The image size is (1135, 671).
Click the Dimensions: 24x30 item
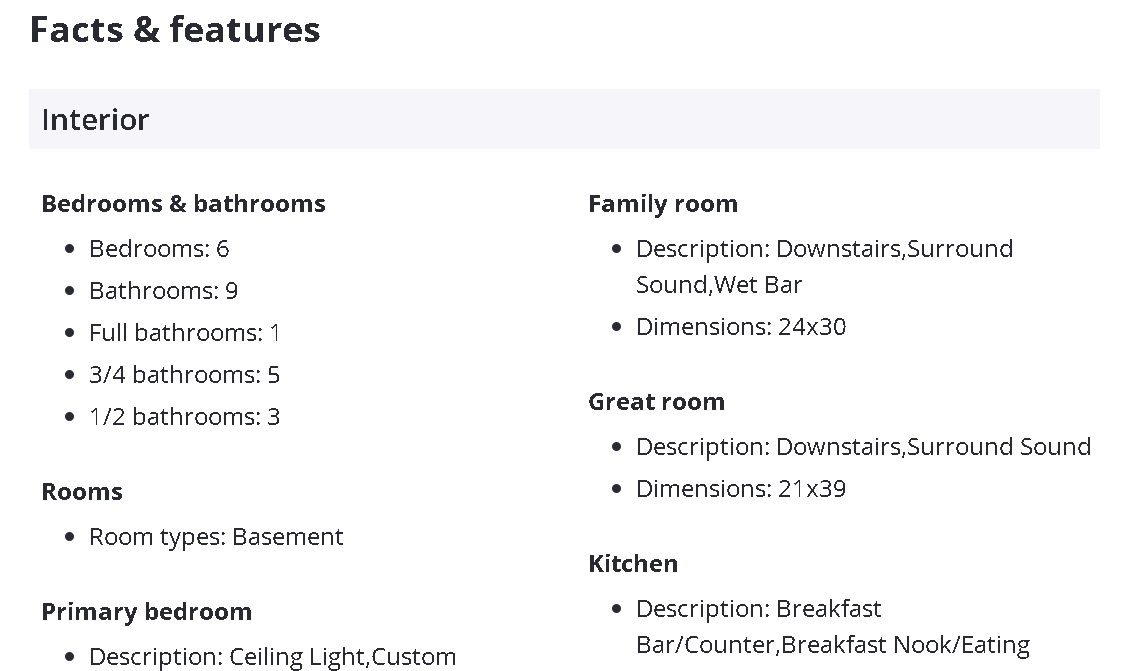pyautogui.click(x=741, y=327)
